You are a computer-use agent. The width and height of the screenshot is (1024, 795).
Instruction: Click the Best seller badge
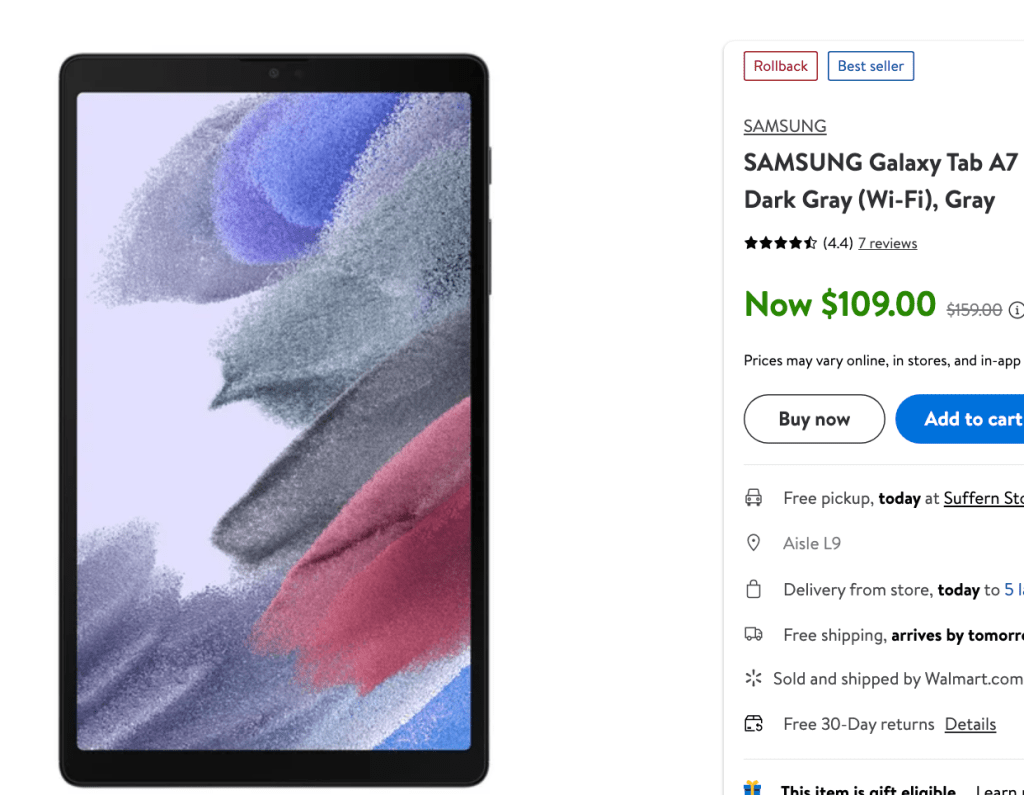click(870, 66)
